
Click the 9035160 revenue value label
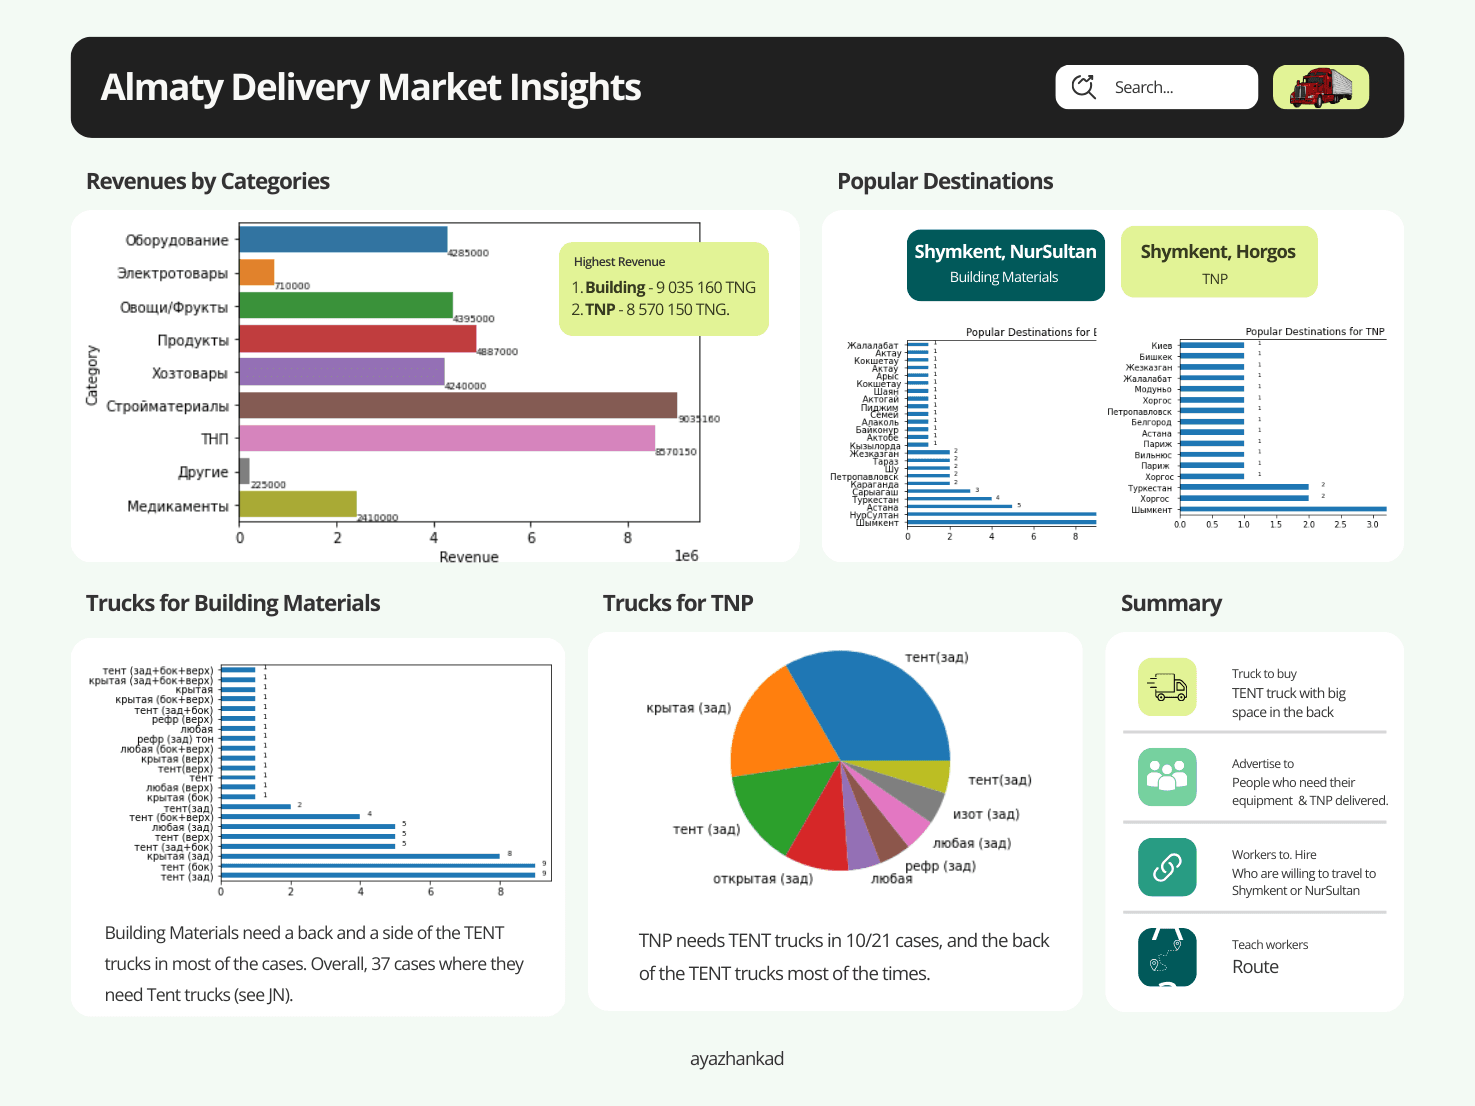tap(699, 419)
